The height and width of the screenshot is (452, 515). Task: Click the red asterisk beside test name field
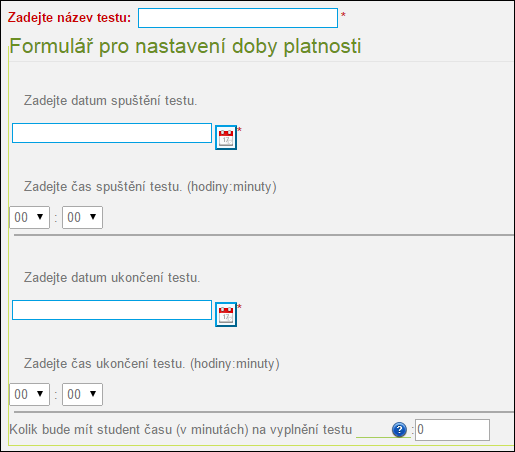click(x=343, y=15)
